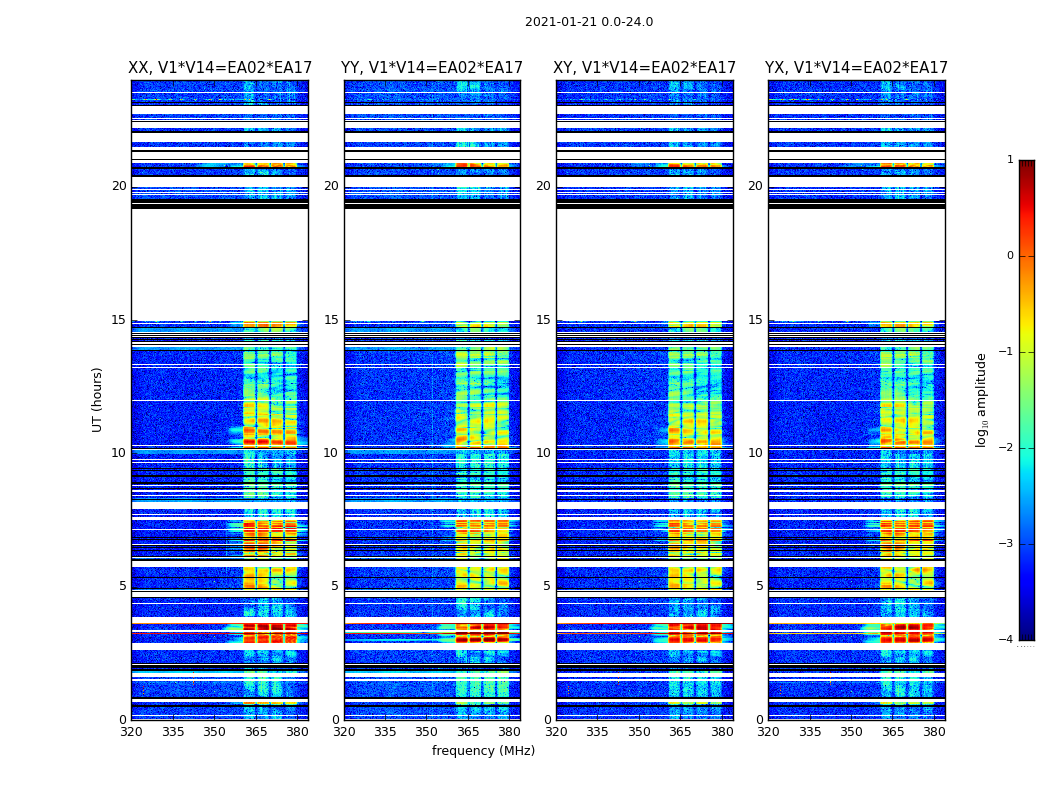
Task: Click the UT (hours) y-axis label
Action: point(98,399)
